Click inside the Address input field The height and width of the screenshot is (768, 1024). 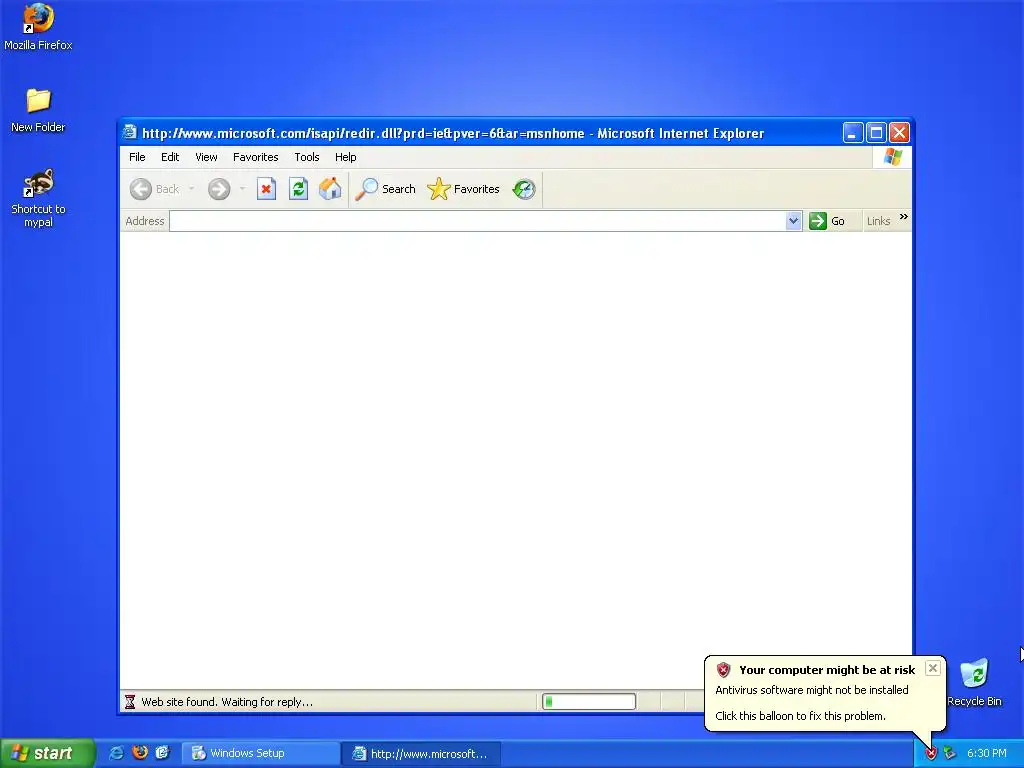click(477, 221)
